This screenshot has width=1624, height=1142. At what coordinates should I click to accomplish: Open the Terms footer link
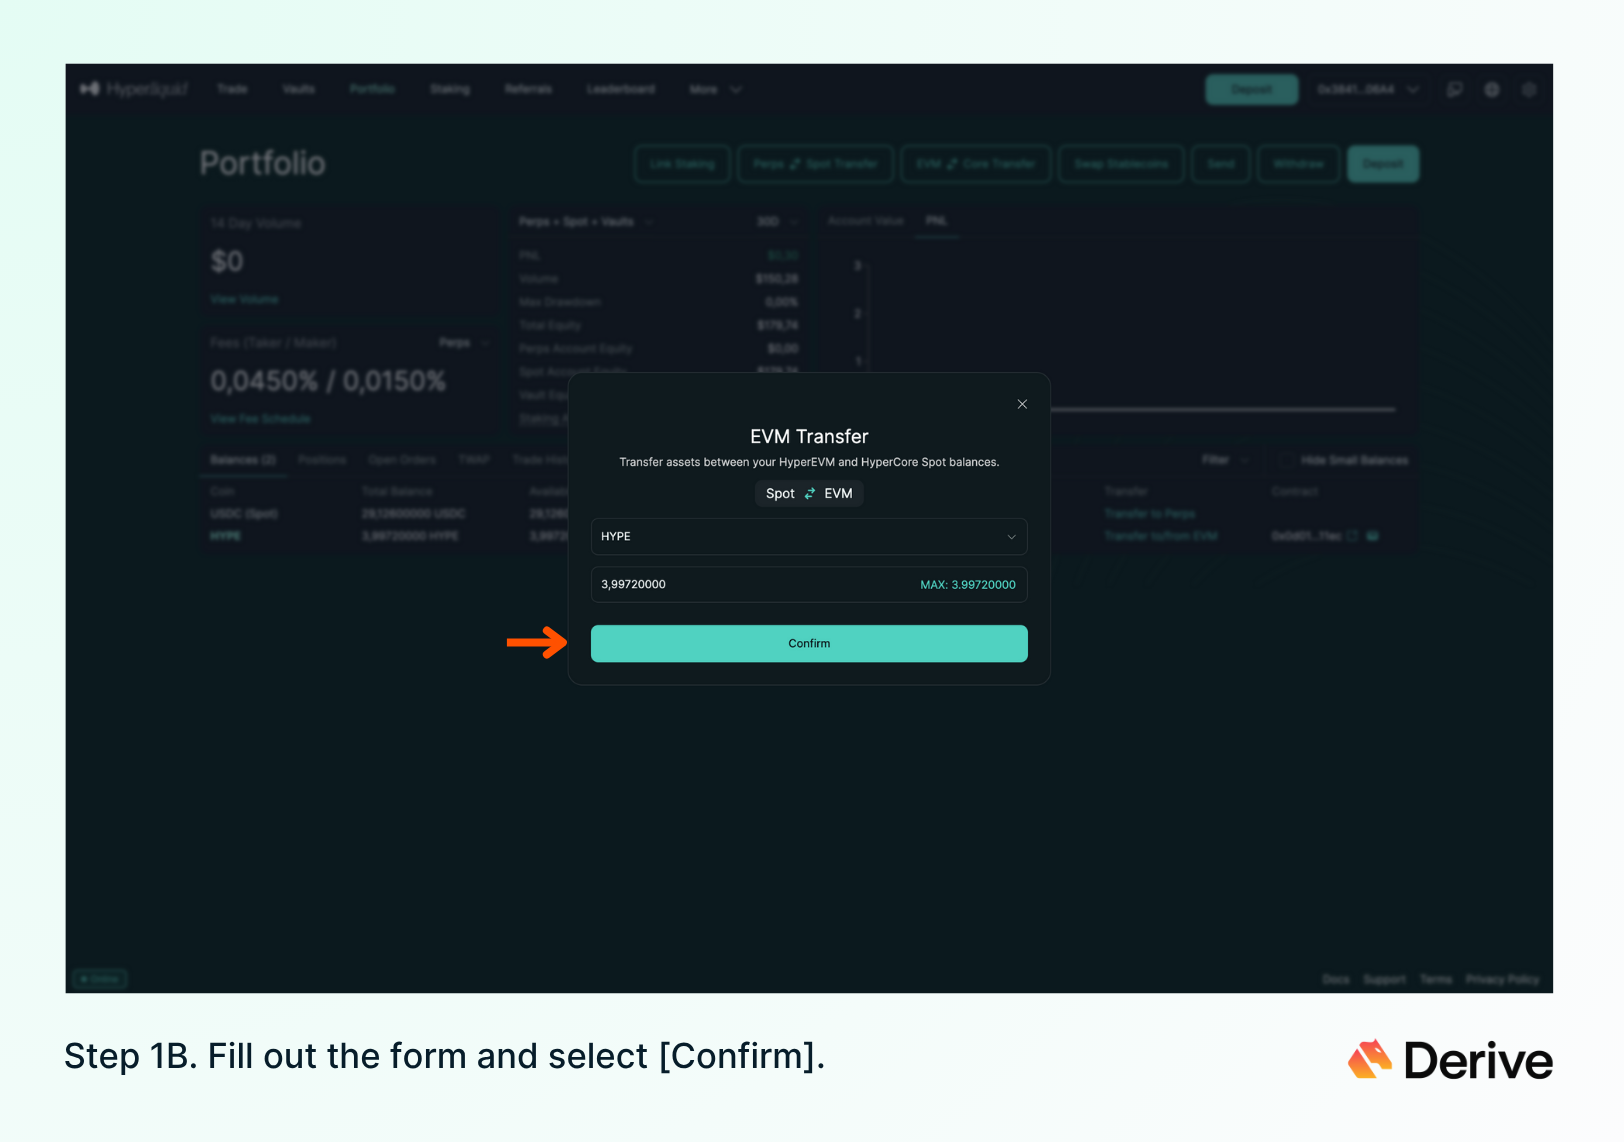(x=1436, y=979)
